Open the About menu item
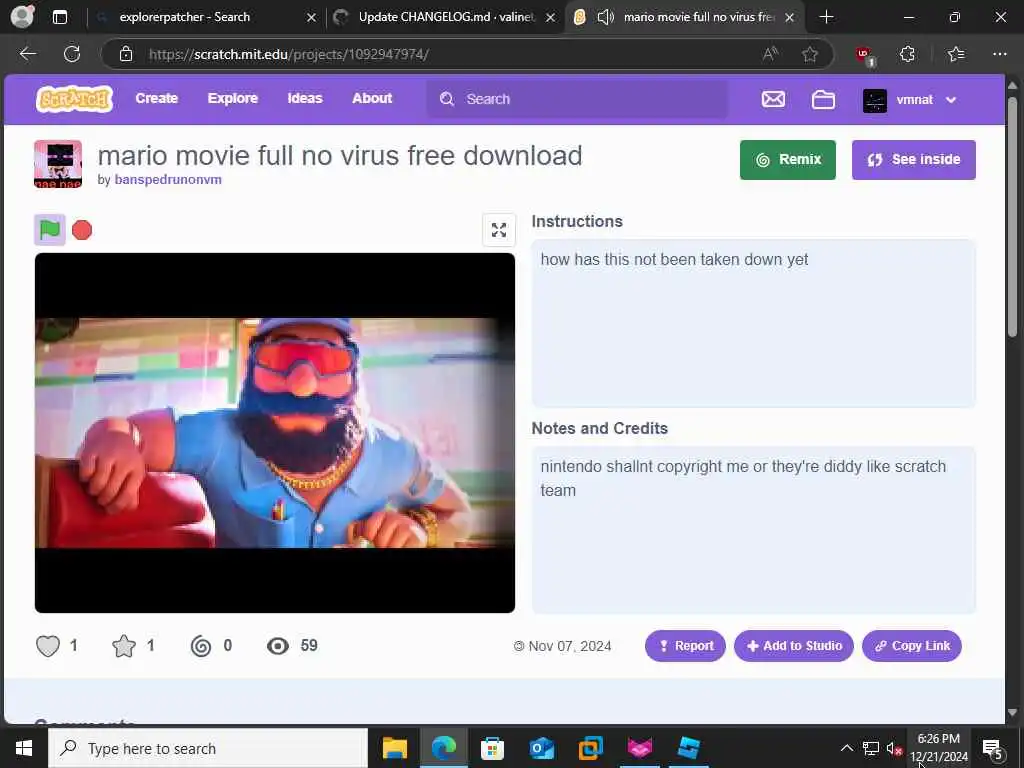This screenshot has height=768, width=1024. pos(372,99)
